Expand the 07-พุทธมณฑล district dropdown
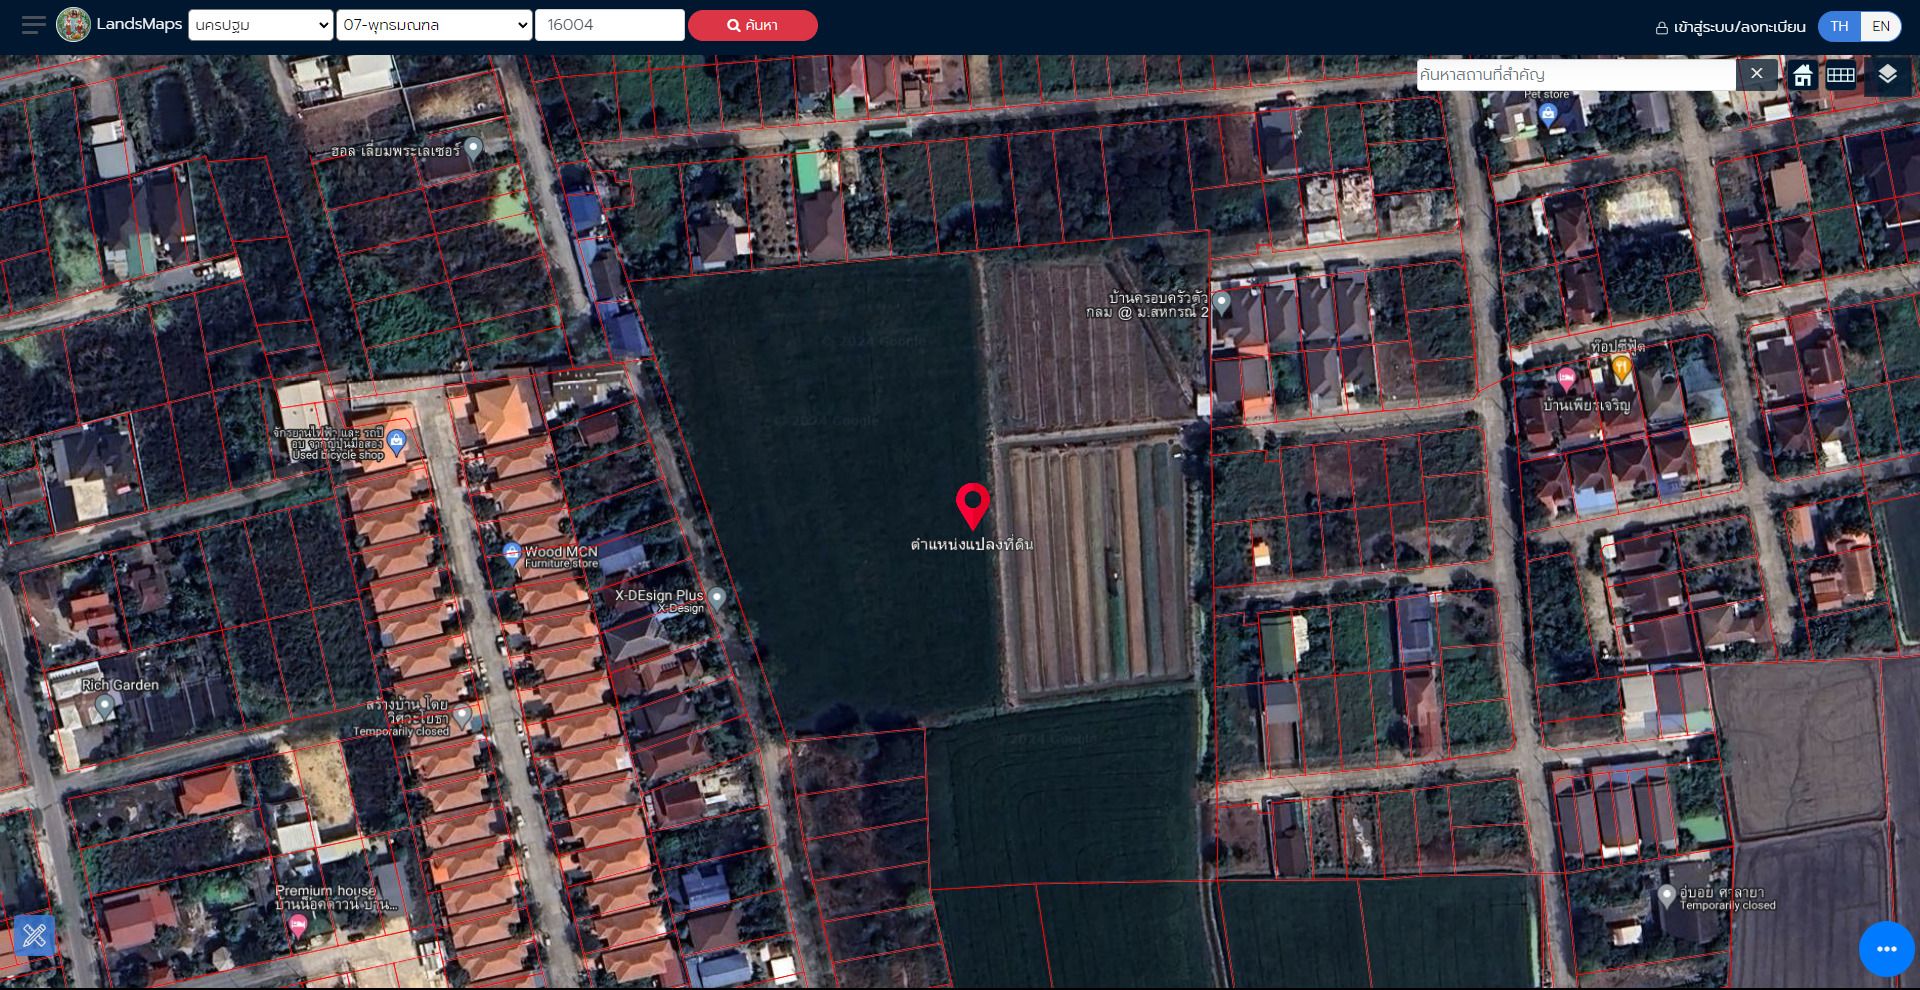 (x=434, y=25)
